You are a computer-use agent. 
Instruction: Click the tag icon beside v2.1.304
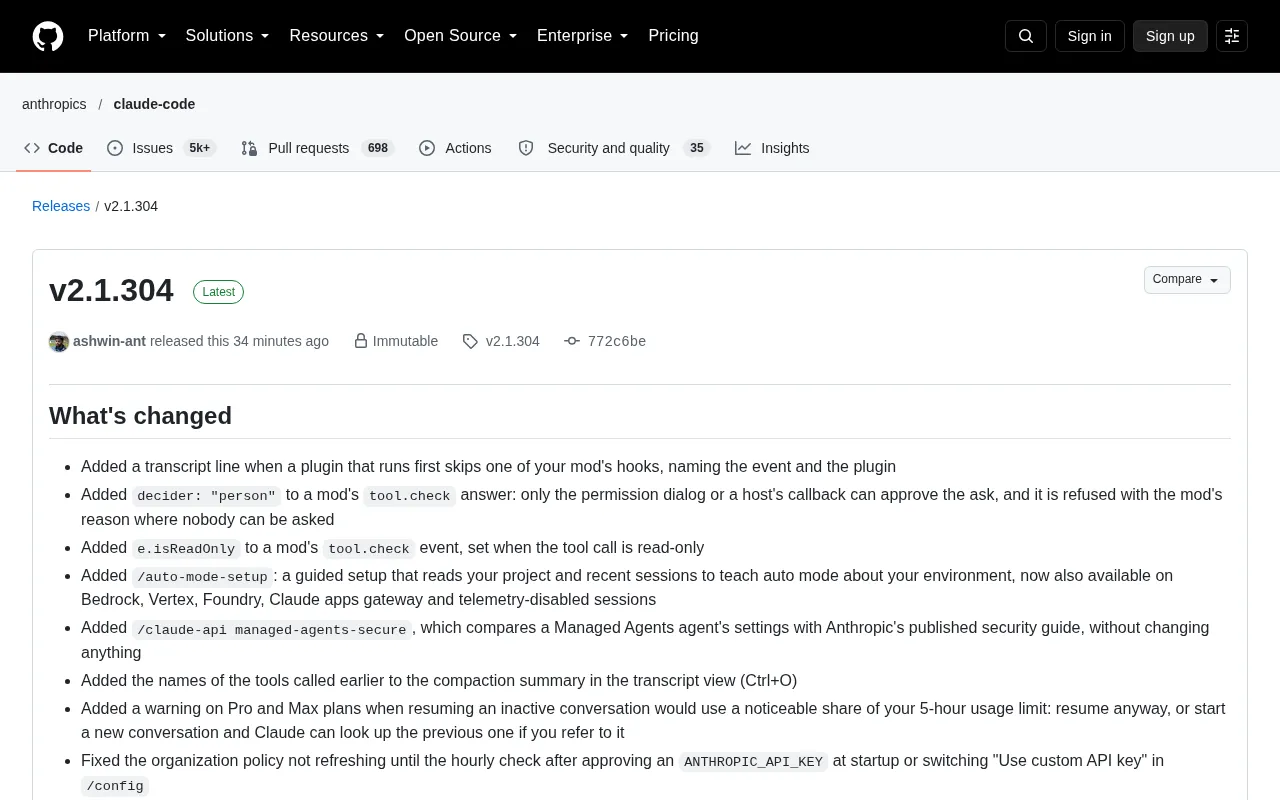pos(470,342)
